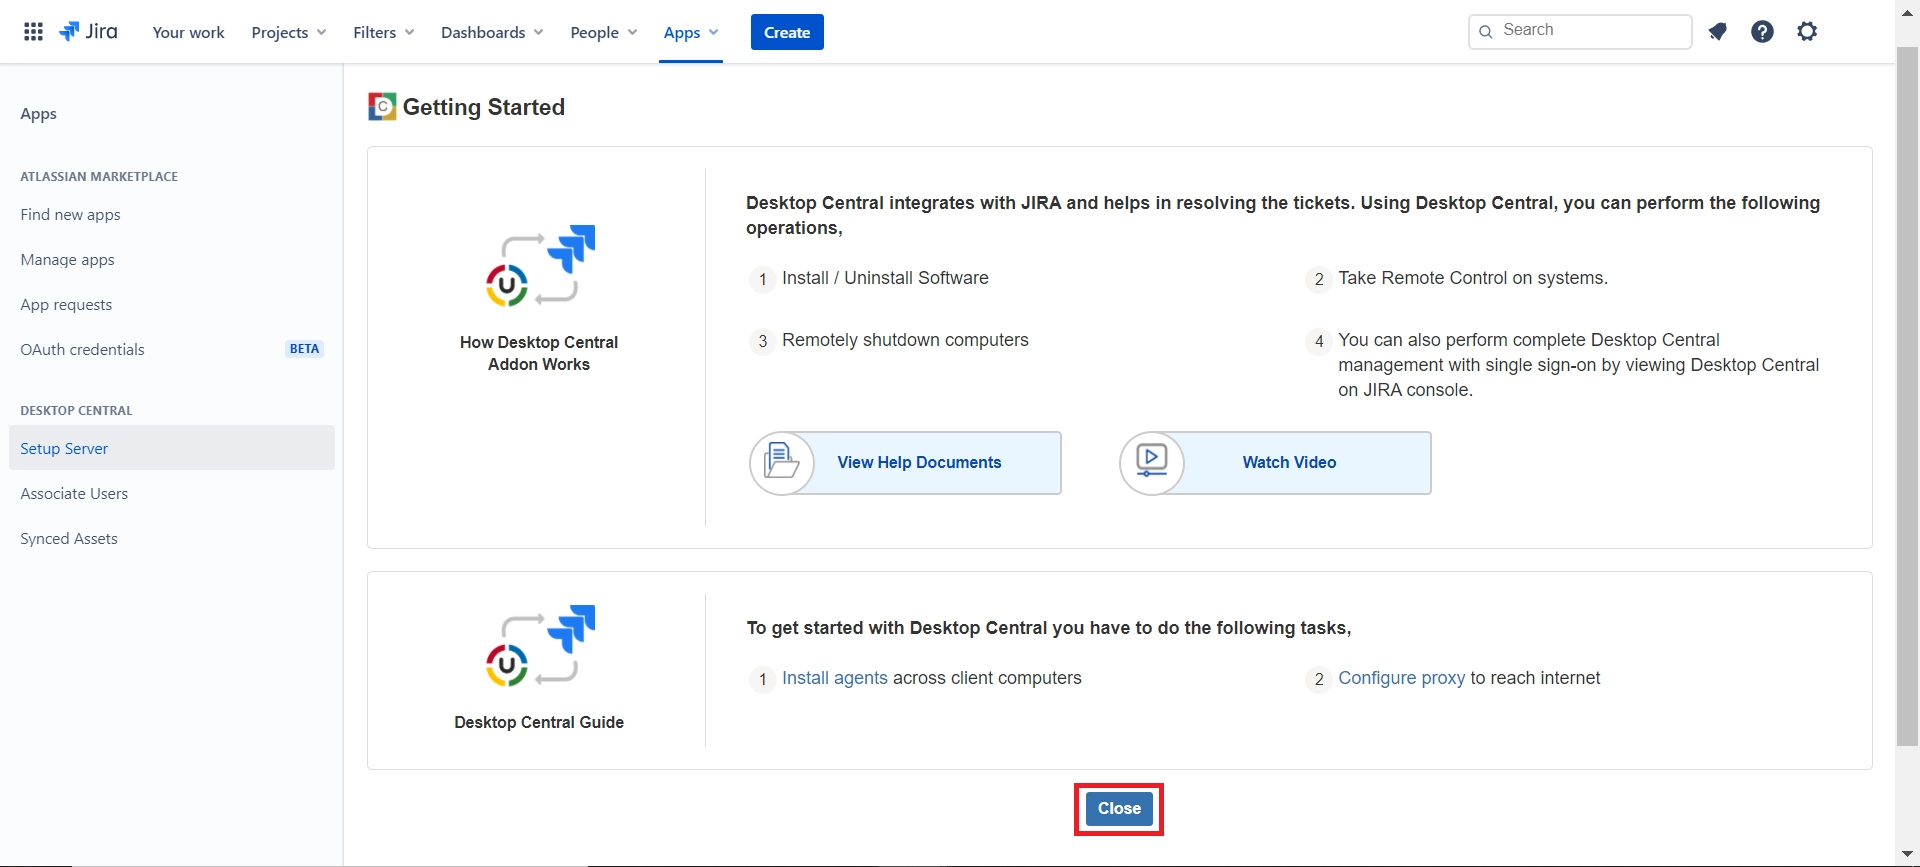Image resolution: width=1920 pixels, height=867 pixels.
Task: Open the app switcher grid icon
Action: point(33,32)
